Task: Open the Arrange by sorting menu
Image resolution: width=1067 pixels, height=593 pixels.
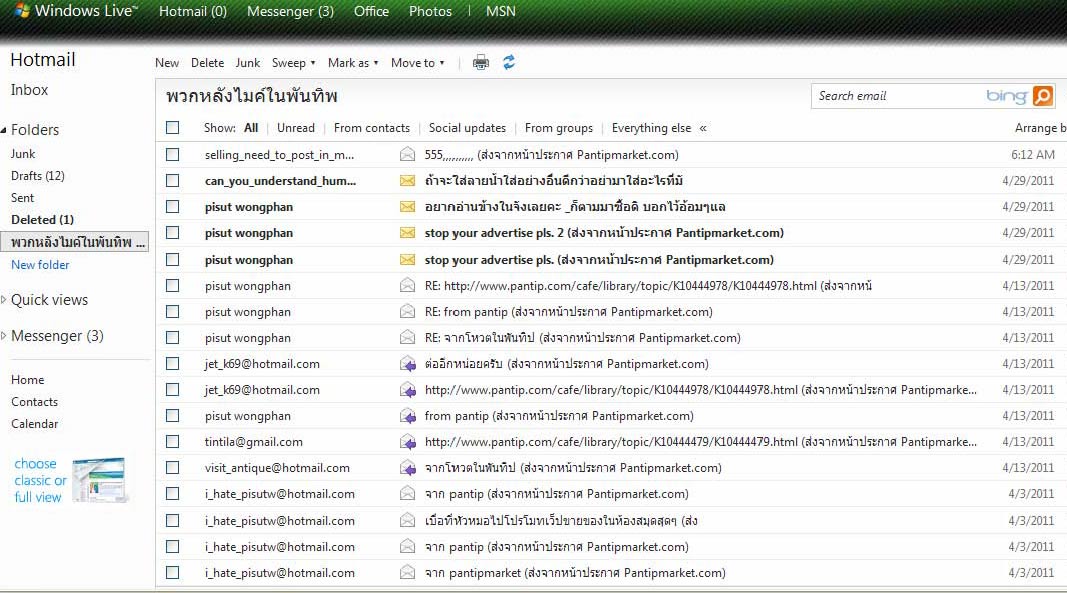Action: pyautogui.click(x=1040, y=128)
